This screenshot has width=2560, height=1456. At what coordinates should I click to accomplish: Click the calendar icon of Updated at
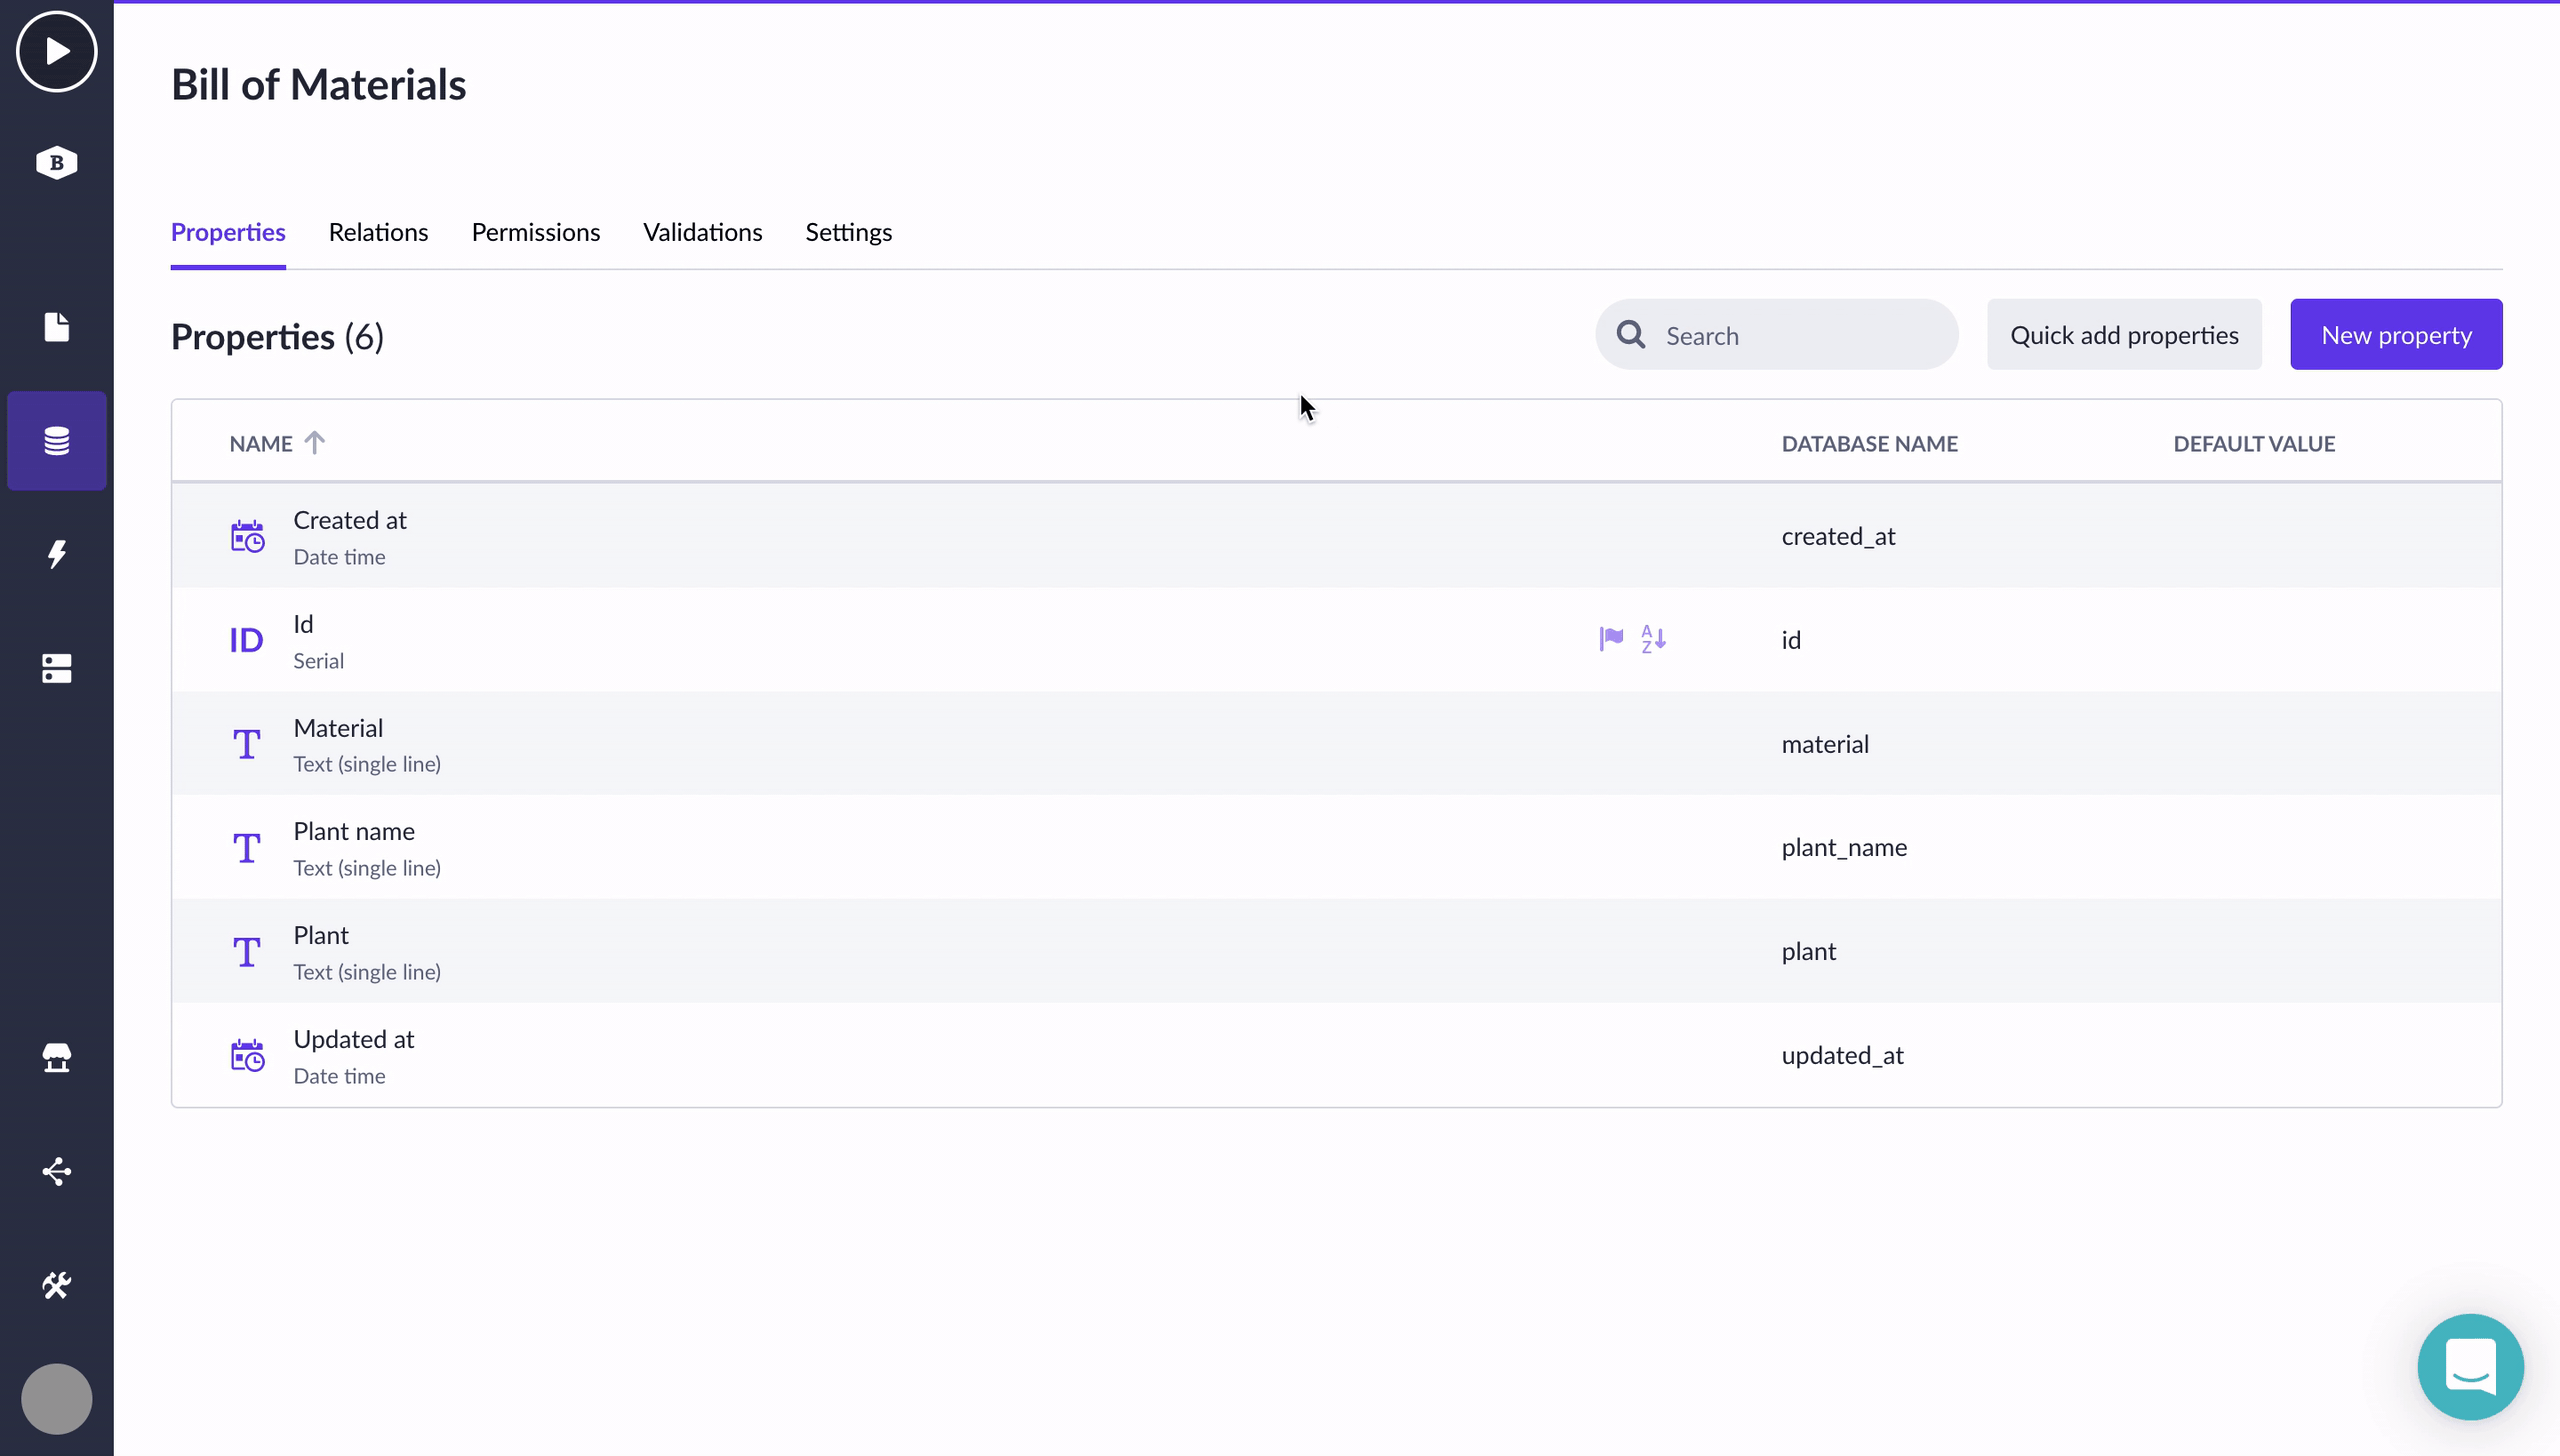247,1055
